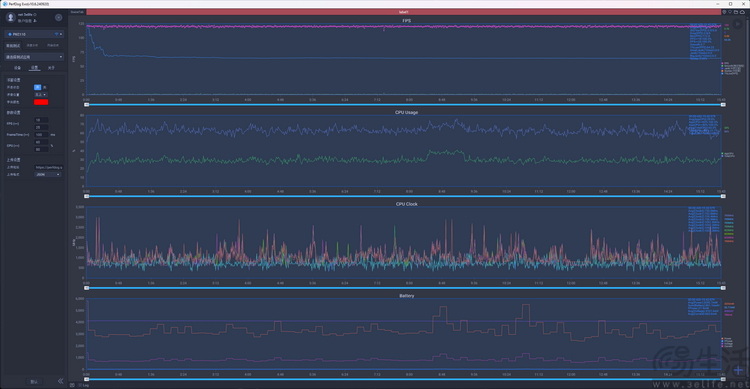Screen dimensions: 750x389
Task: Click the upload address URL input field
Action: (48, 167)
